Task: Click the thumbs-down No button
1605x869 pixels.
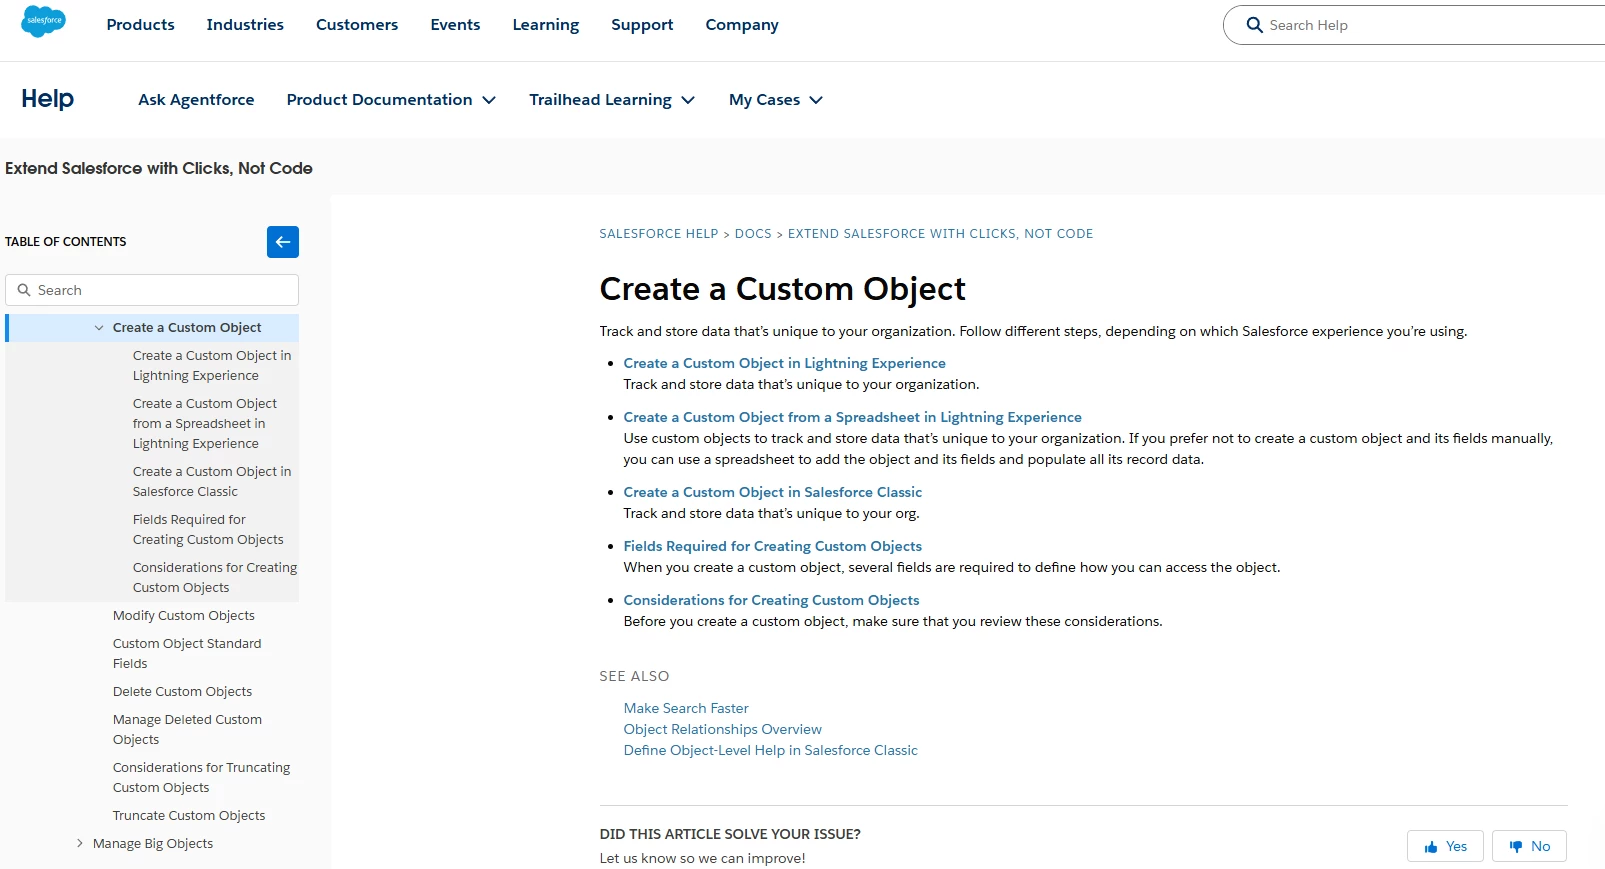Action: click(1529, 846)
